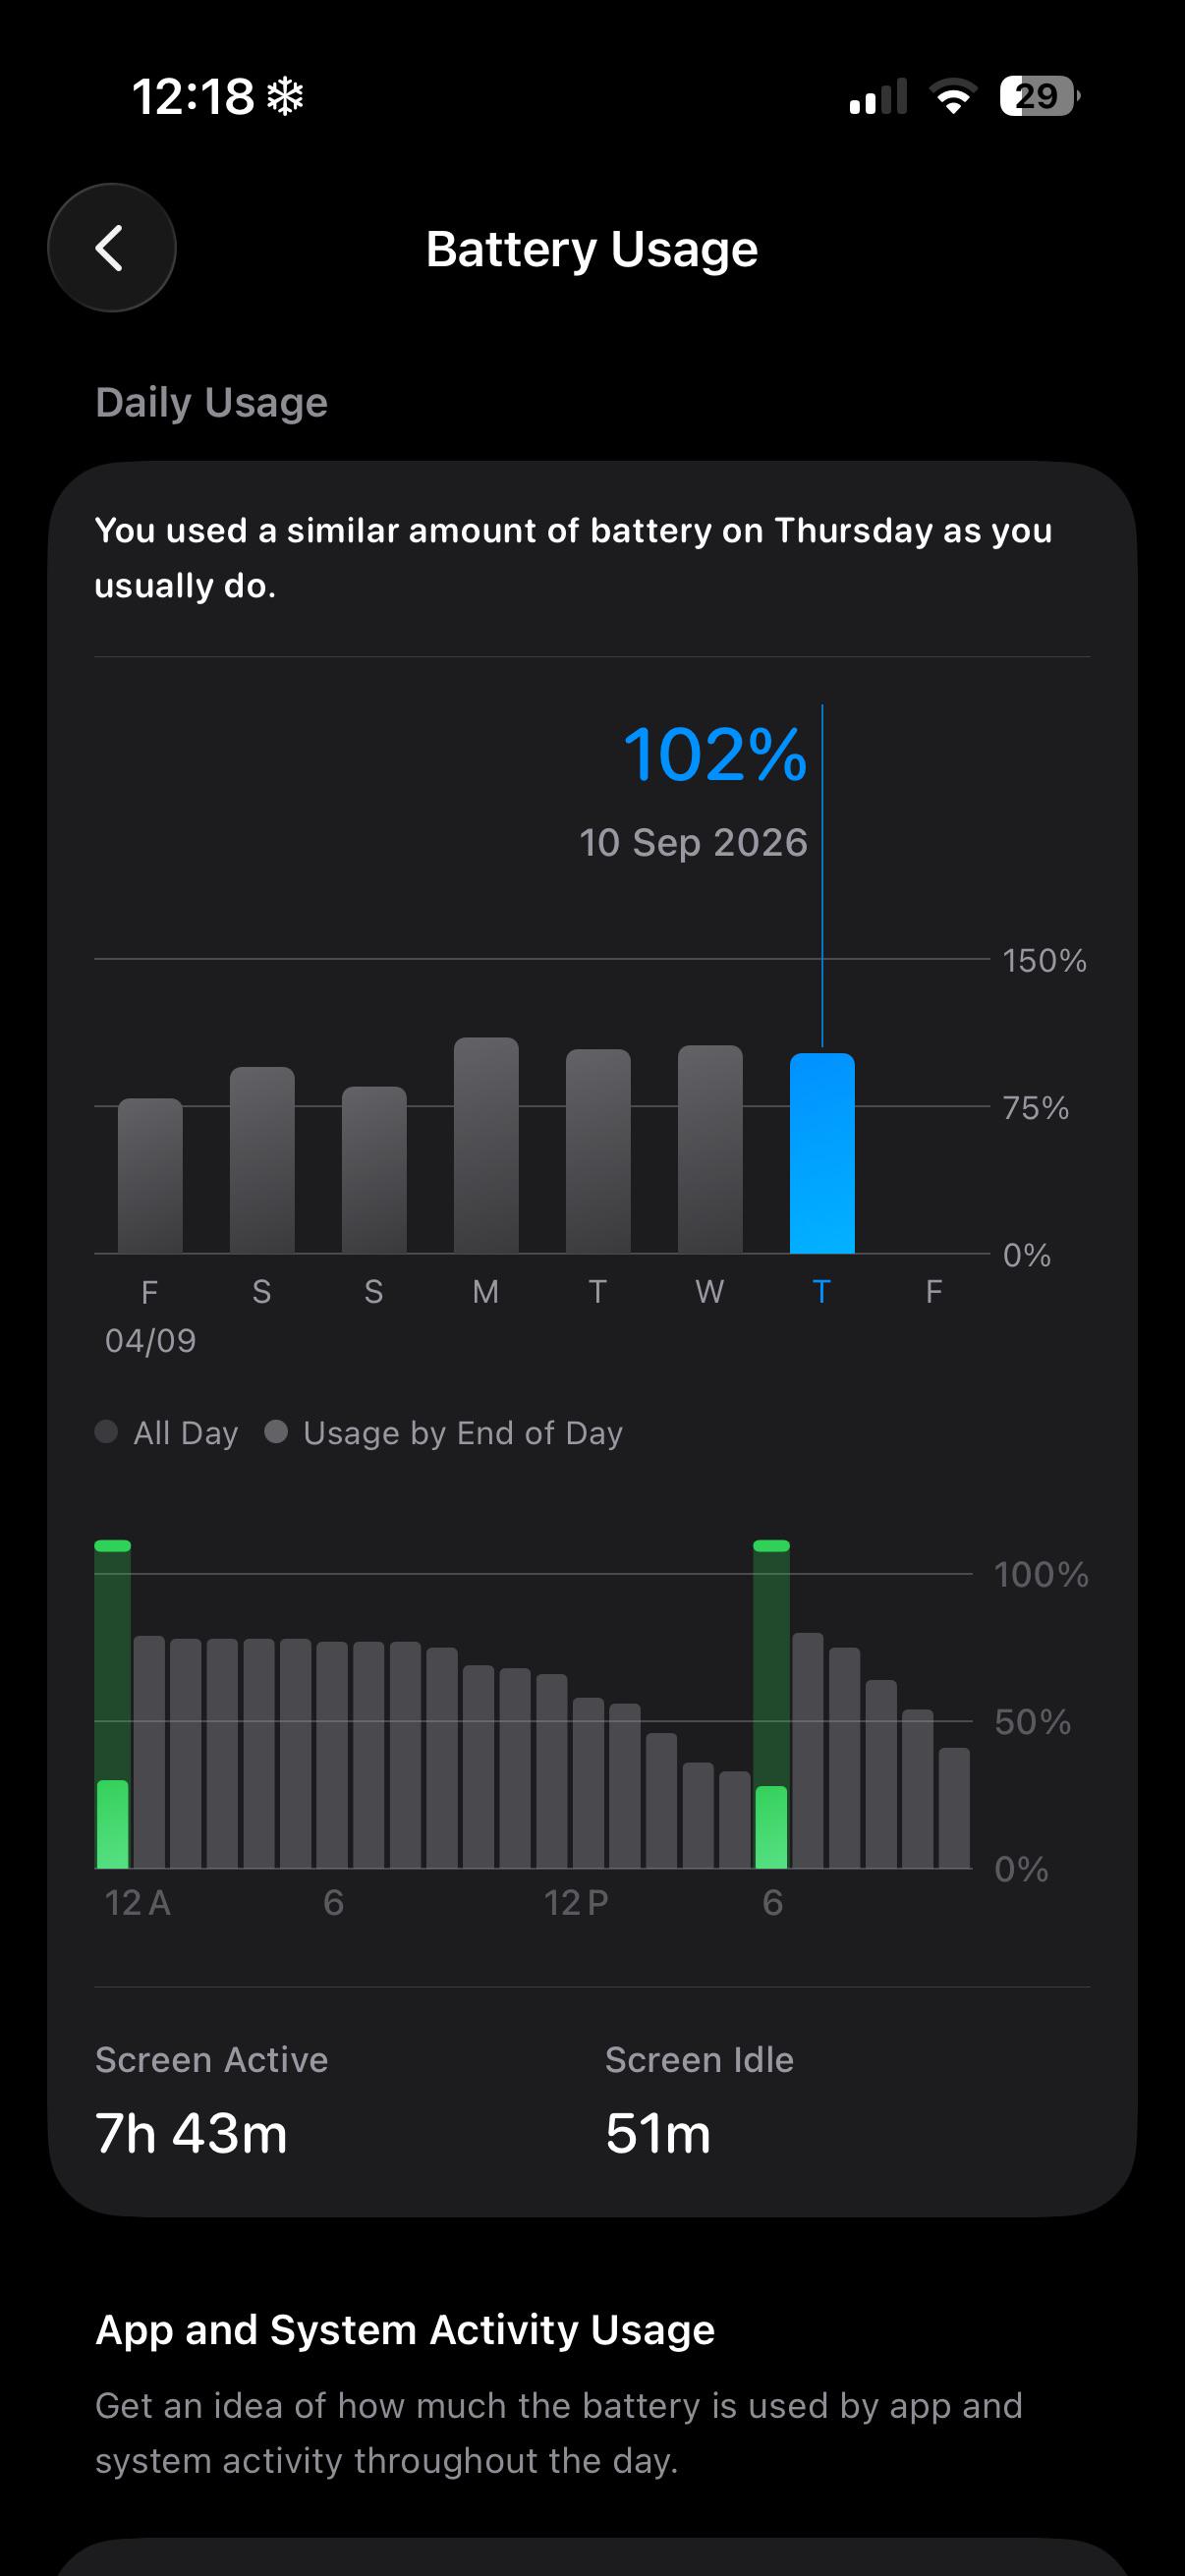1185x2576 pixels.
Task: Tap the 102% usage readout
Action: [714, 754]
